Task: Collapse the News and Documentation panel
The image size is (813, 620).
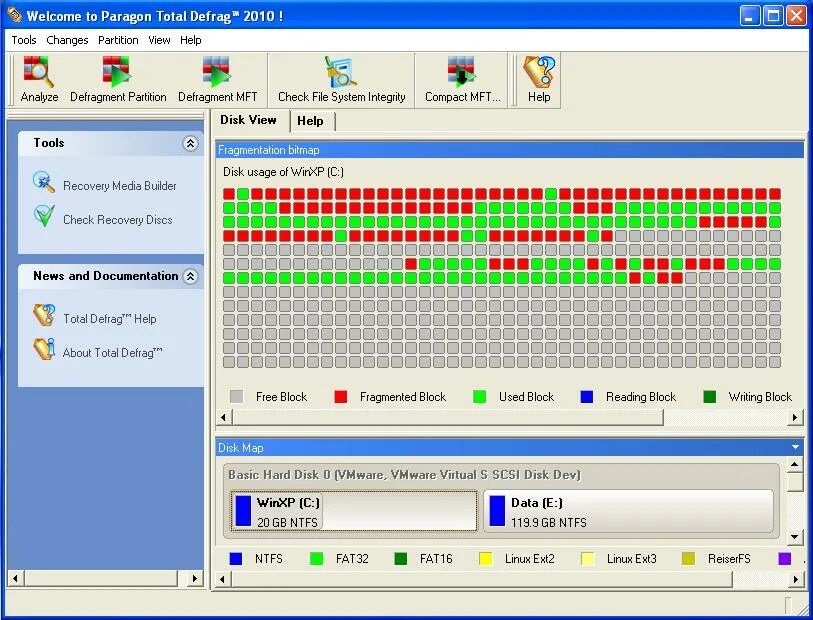Action: [190, 276]
